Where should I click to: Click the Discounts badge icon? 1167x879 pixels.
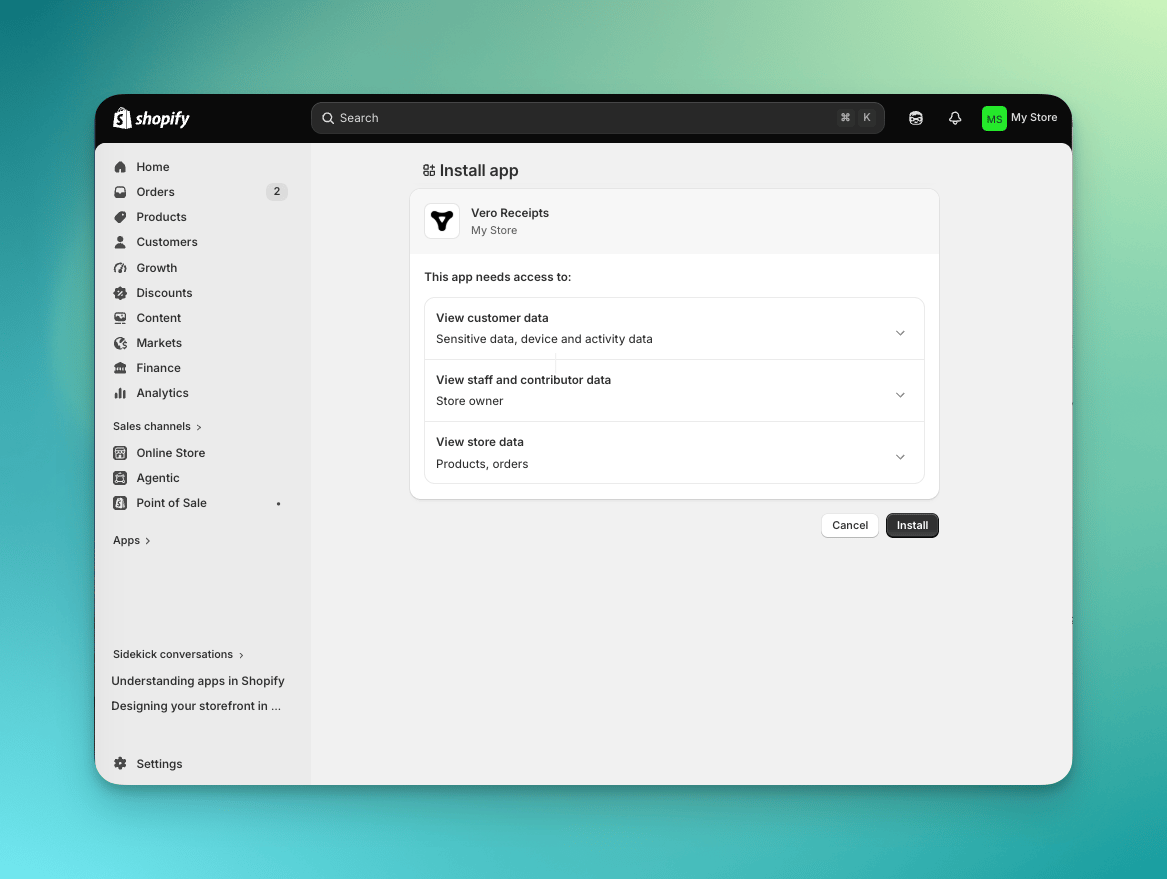(x=120, y=293)
